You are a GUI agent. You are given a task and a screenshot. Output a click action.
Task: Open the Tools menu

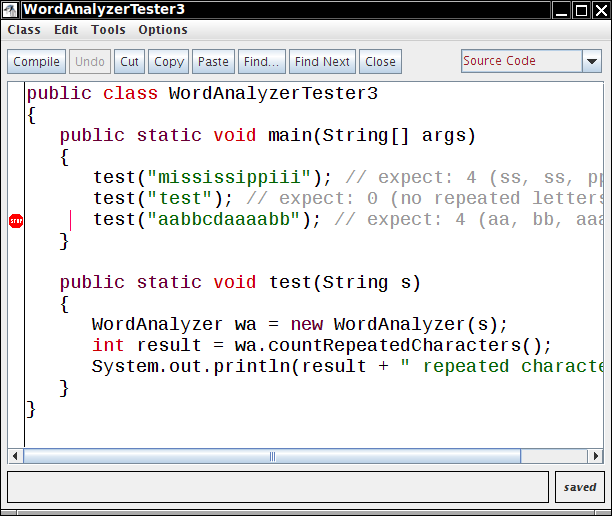pyautogui.click(x=108, y=30)
